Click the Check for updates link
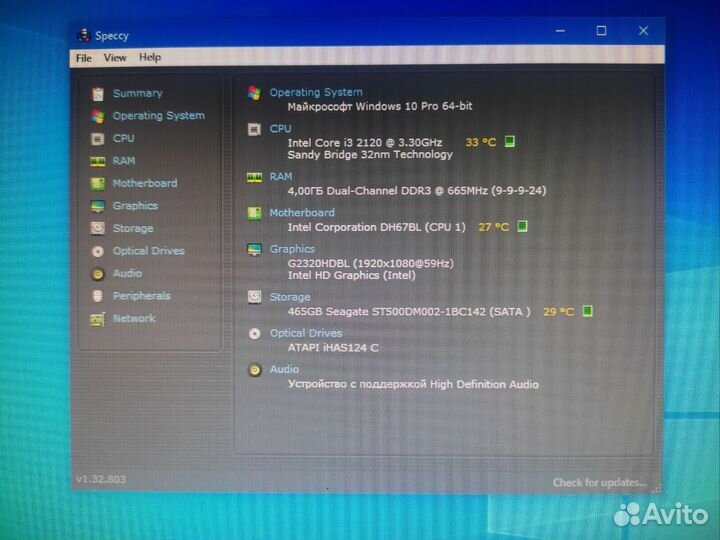The height and width of the screenshot is (540, 720). (600, 483)
